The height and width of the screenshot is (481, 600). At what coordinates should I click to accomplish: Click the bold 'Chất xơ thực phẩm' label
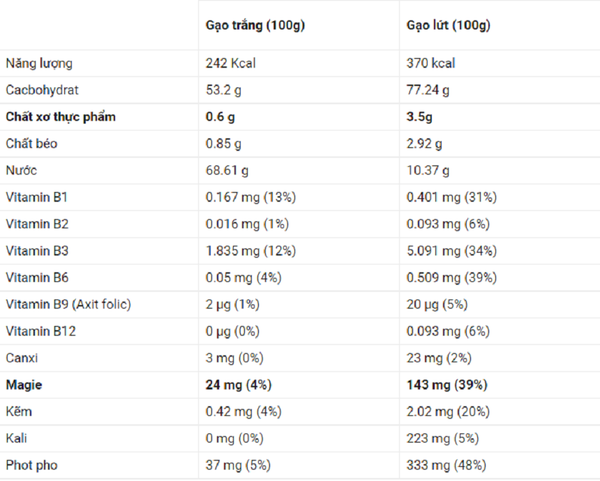coord(60,117)
